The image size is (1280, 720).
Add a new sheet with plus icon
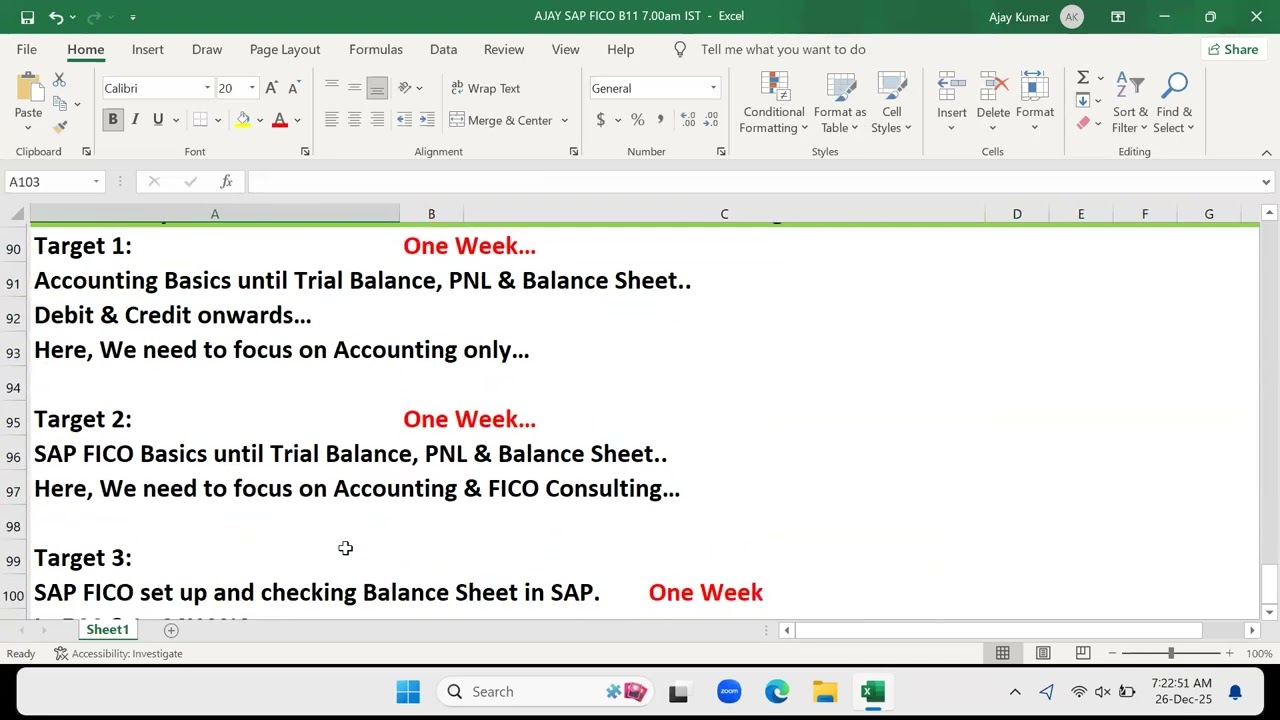pyautogui.click(x=171, y=630)
